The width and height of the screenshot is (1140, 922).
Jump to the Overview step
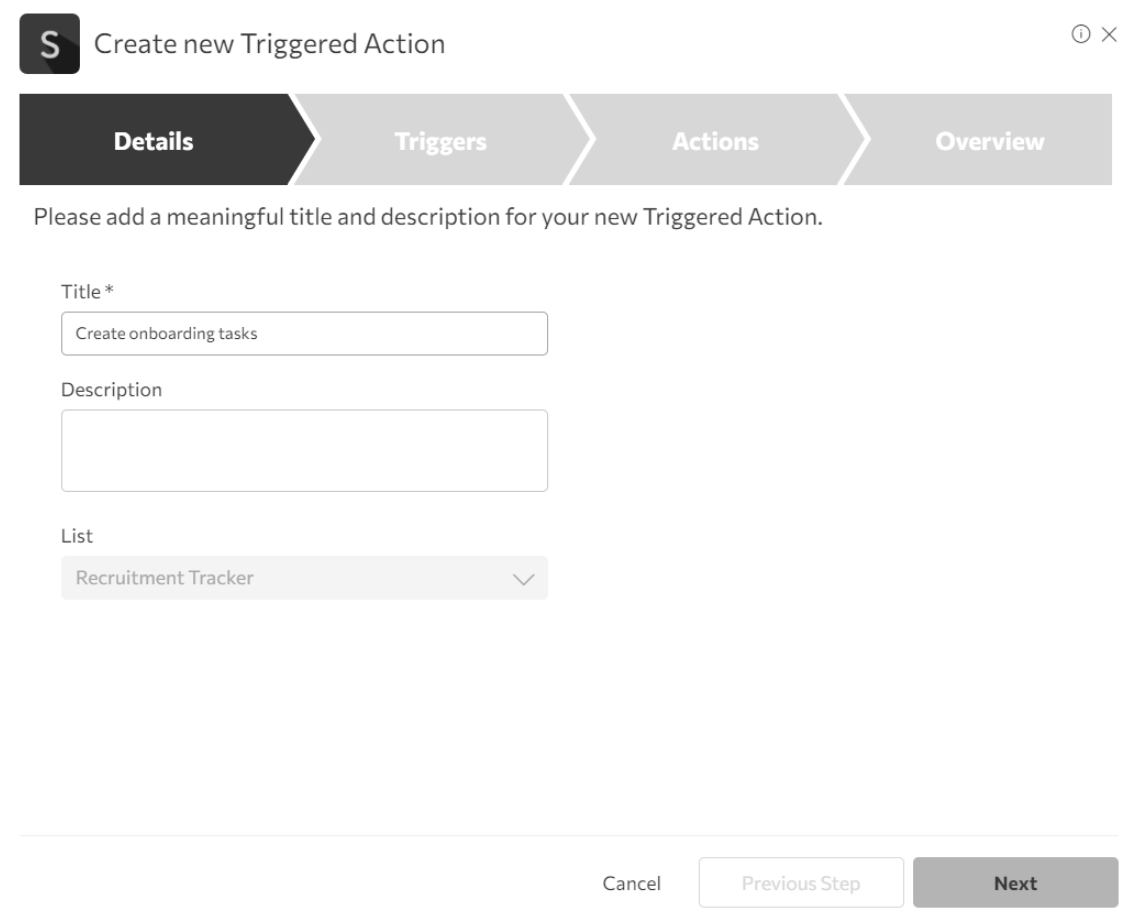coord(989,141)
